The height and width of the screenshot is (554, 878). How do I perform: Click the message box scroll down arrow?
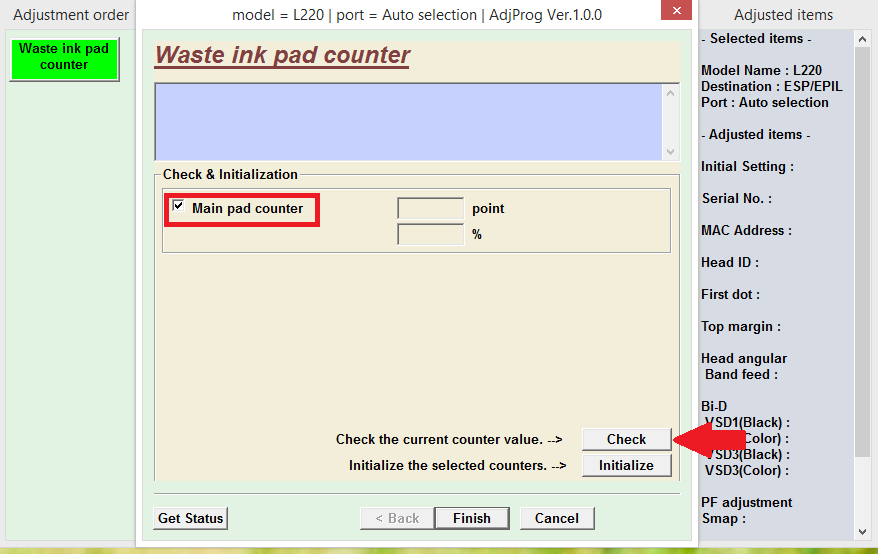coord(670,152)
